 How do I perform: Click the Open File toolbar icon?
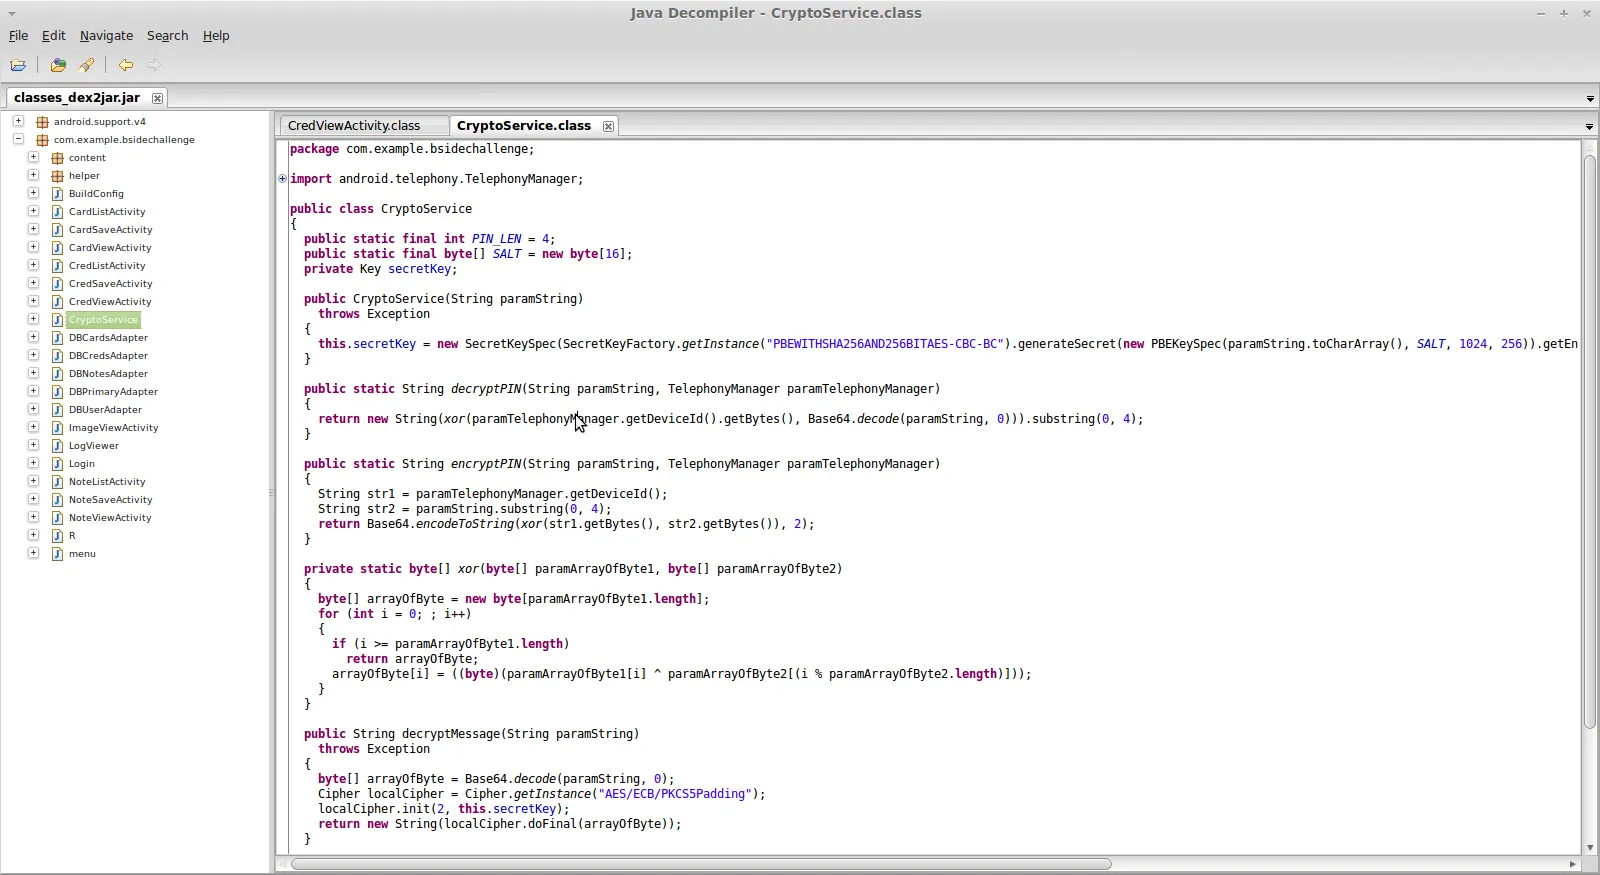coord(18,65)
